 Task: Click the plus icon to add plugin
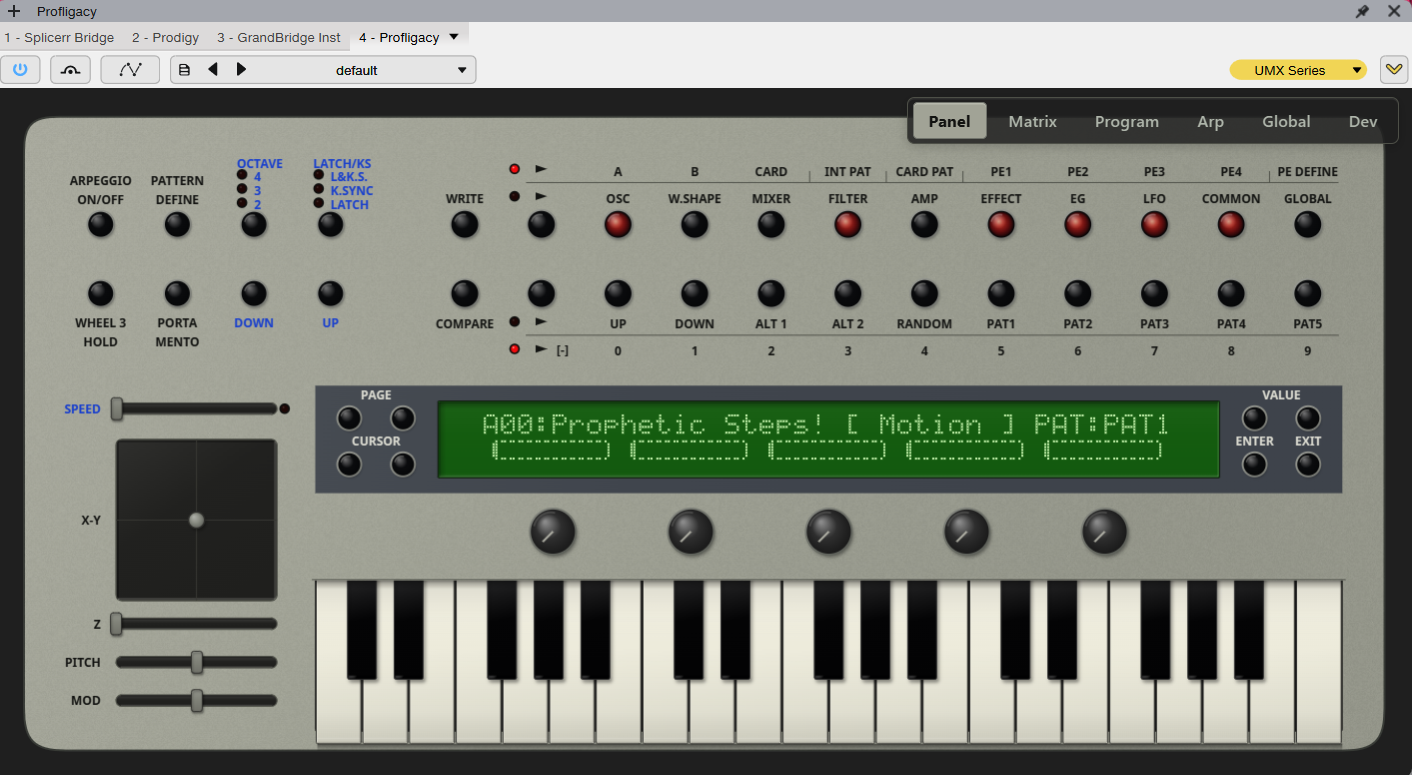14,11
